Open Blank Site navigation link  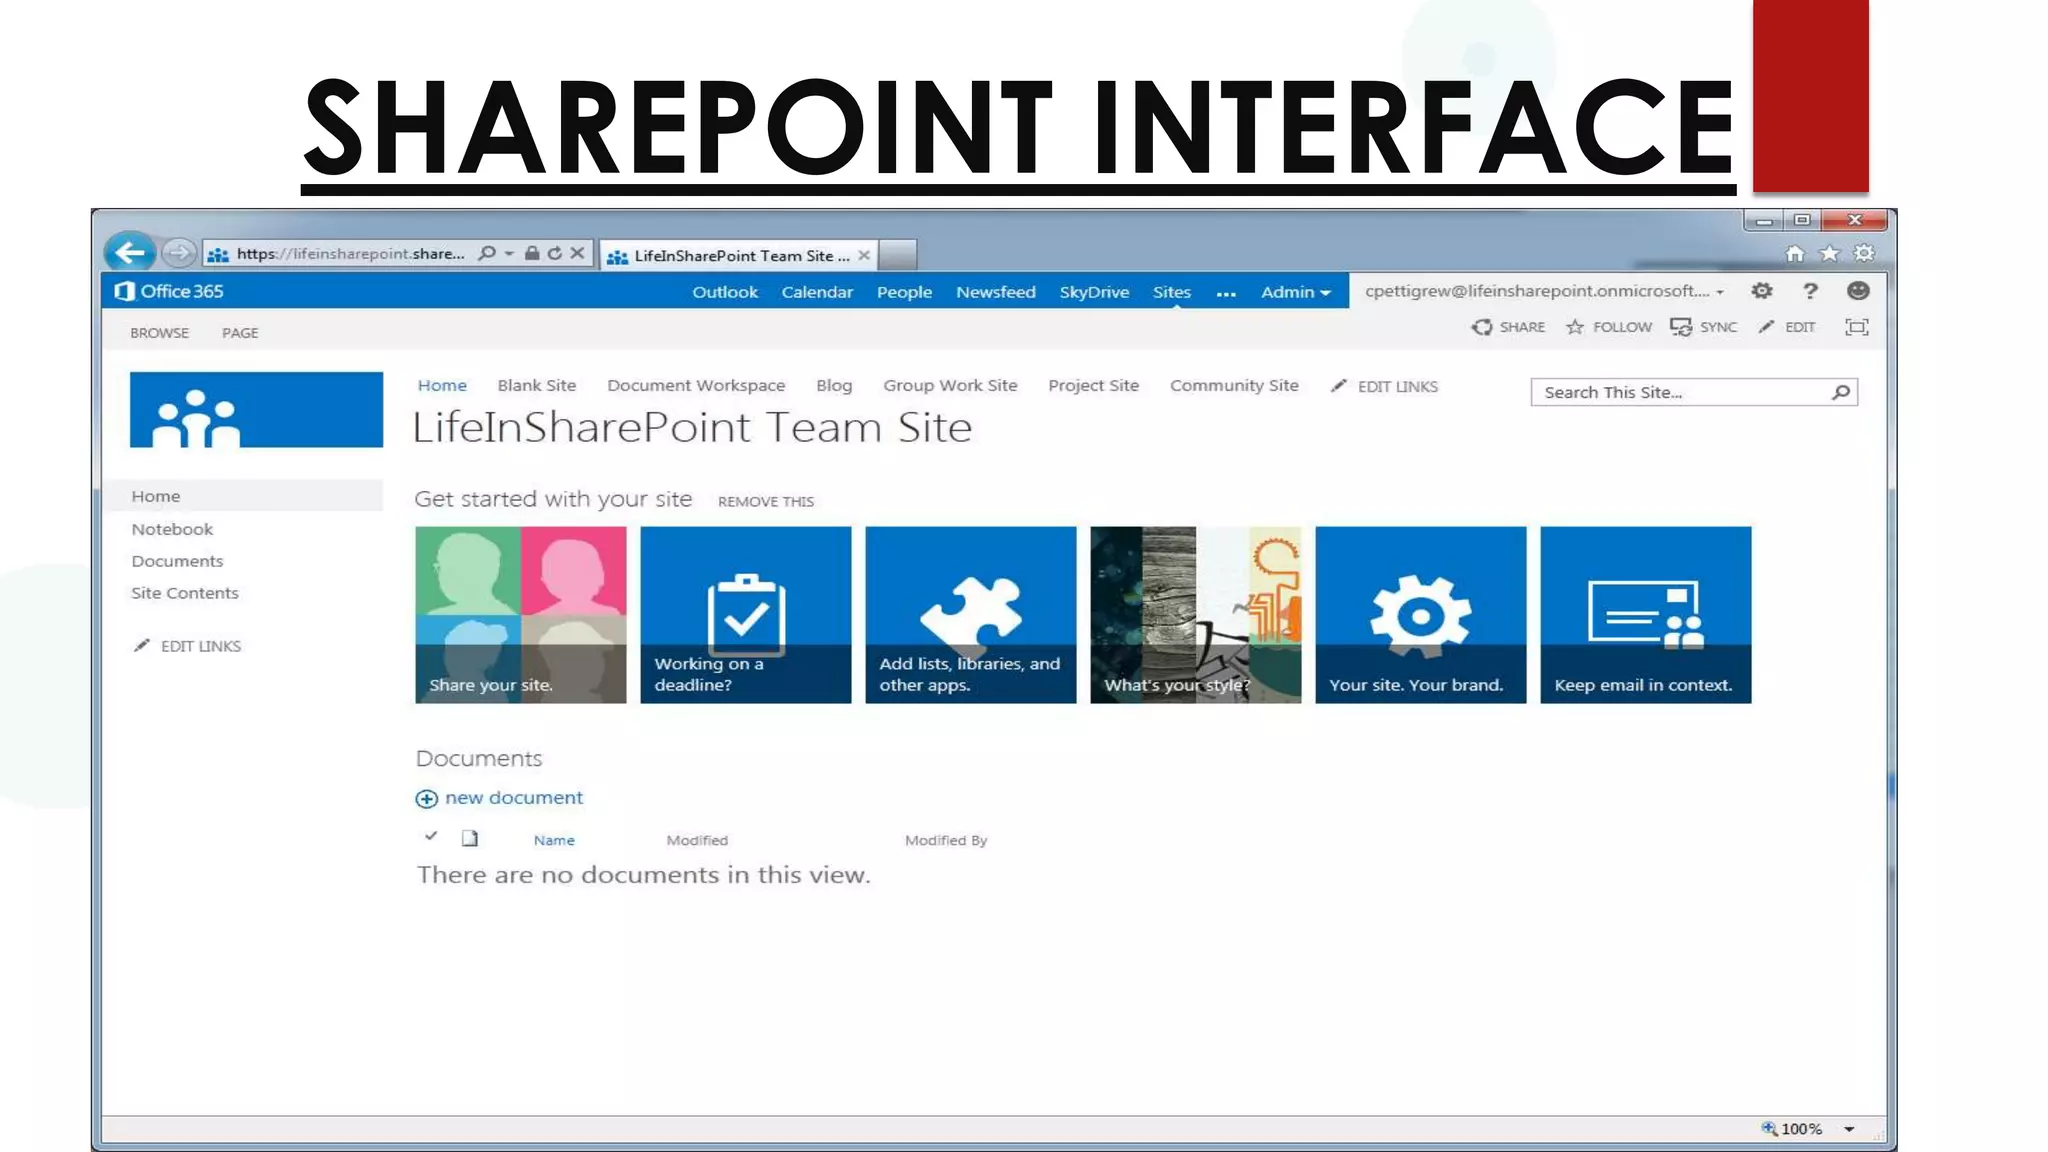pyautogui.click(x=537, y=385)
